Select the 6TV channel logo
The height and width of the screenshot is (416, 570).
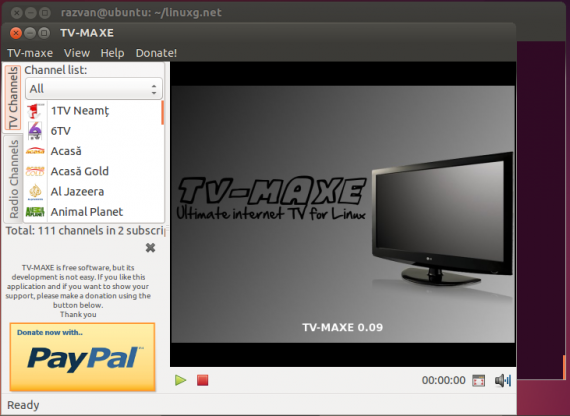pyautogui.click(x=35, y=131)
